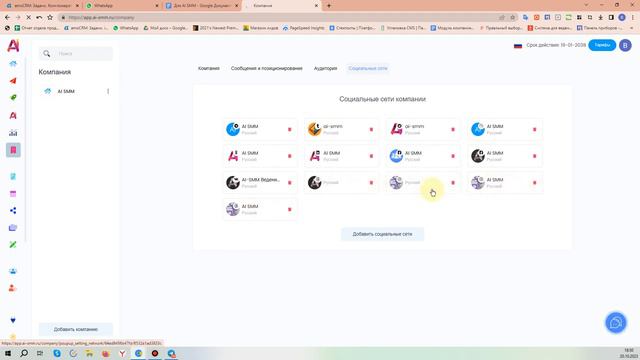Open the red paper-plane icon in sidebar
The image size is (640, 360).
(x=13, y=80)
